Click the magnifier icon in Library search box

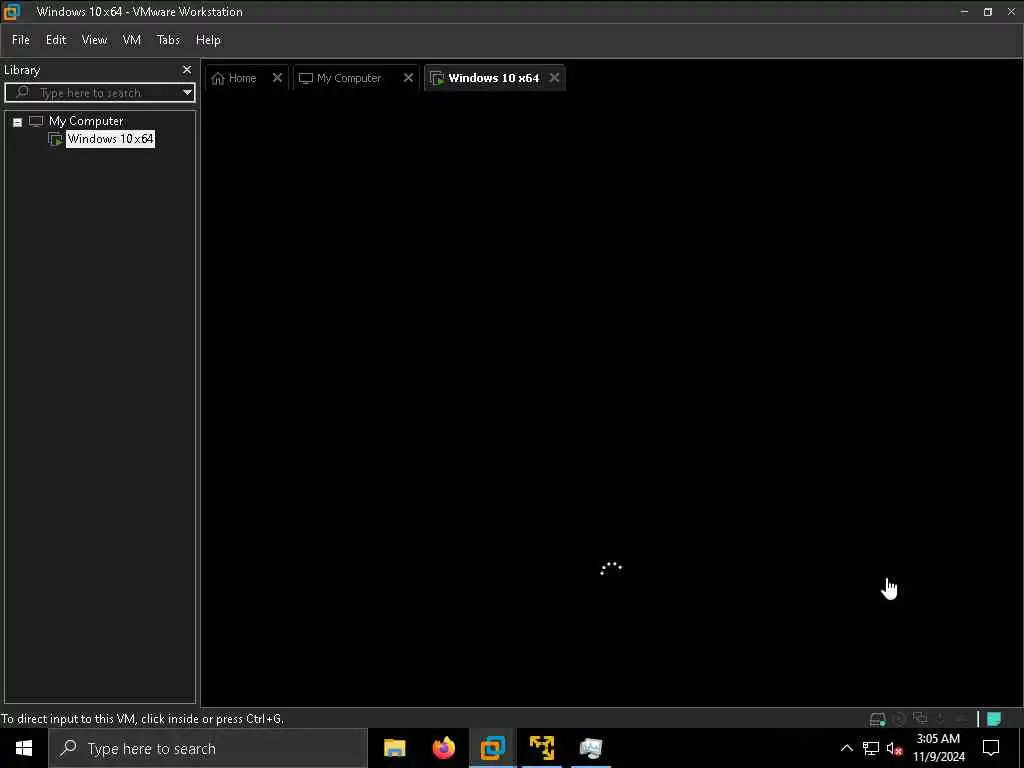pyautogui.click(x=22, y=92)
